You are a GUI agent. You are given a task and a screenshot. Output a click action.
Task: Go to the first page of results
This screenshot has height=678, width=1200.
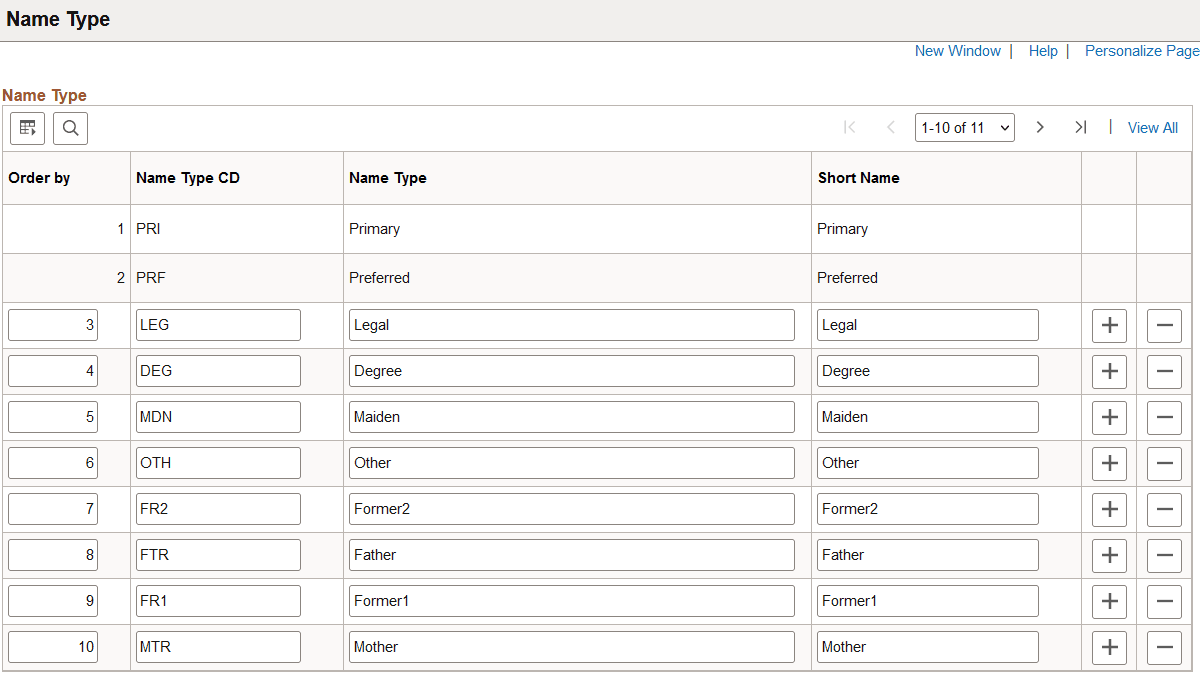(849, 127)
